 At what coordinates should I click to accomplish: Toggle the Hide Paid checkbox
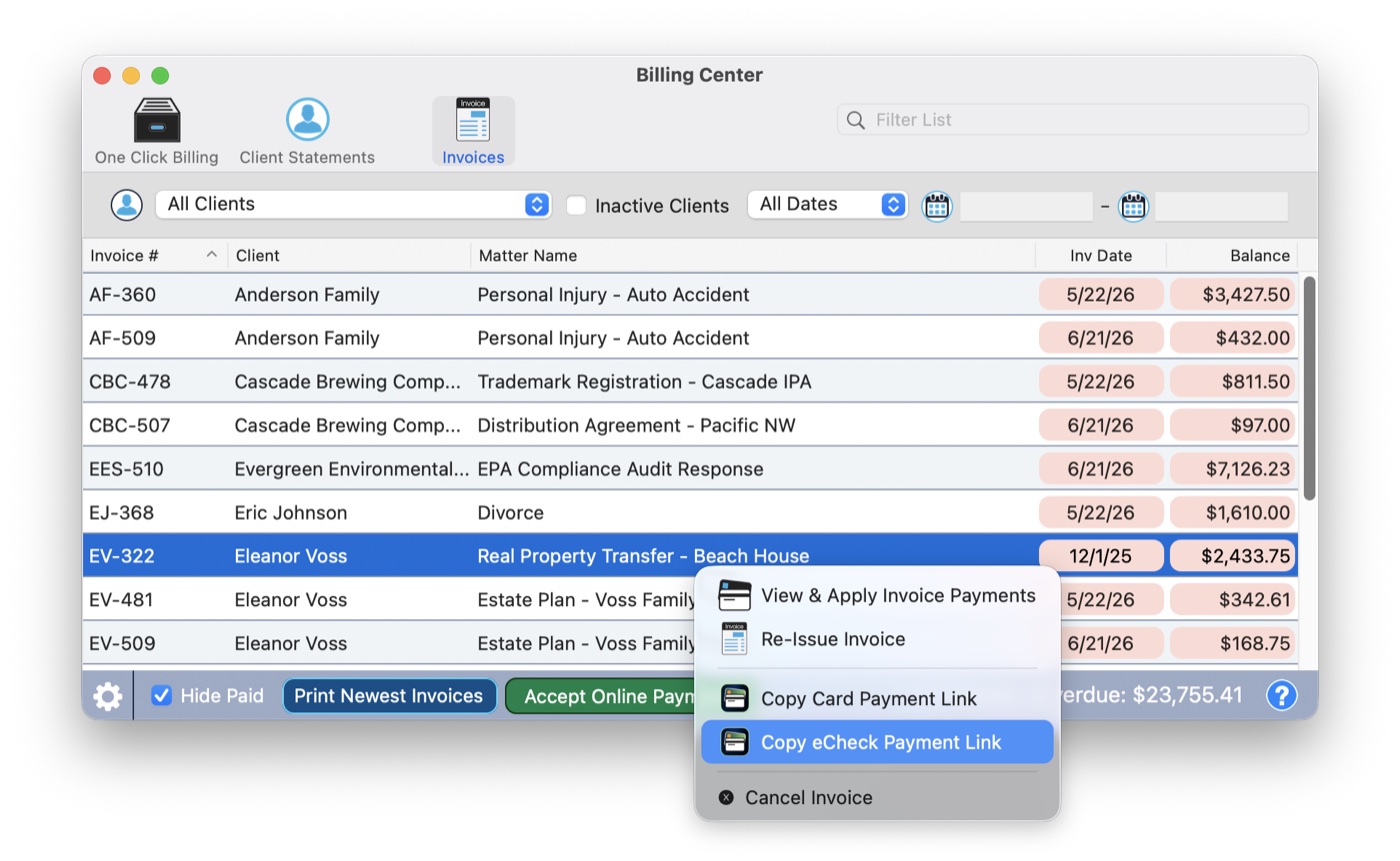pyautogui.click(x=161, y=696)
